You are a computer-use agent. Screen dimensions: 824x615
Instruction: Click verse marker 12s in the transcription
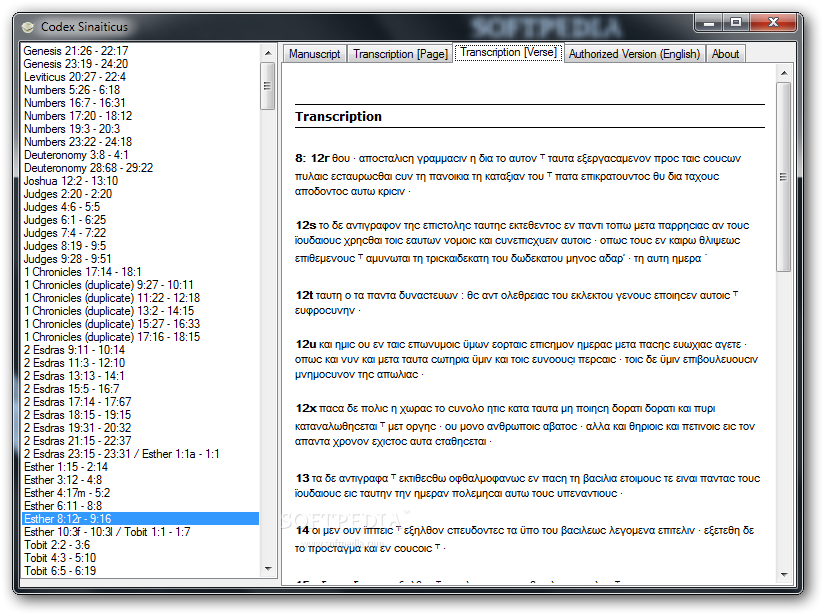tap(305, 226)
